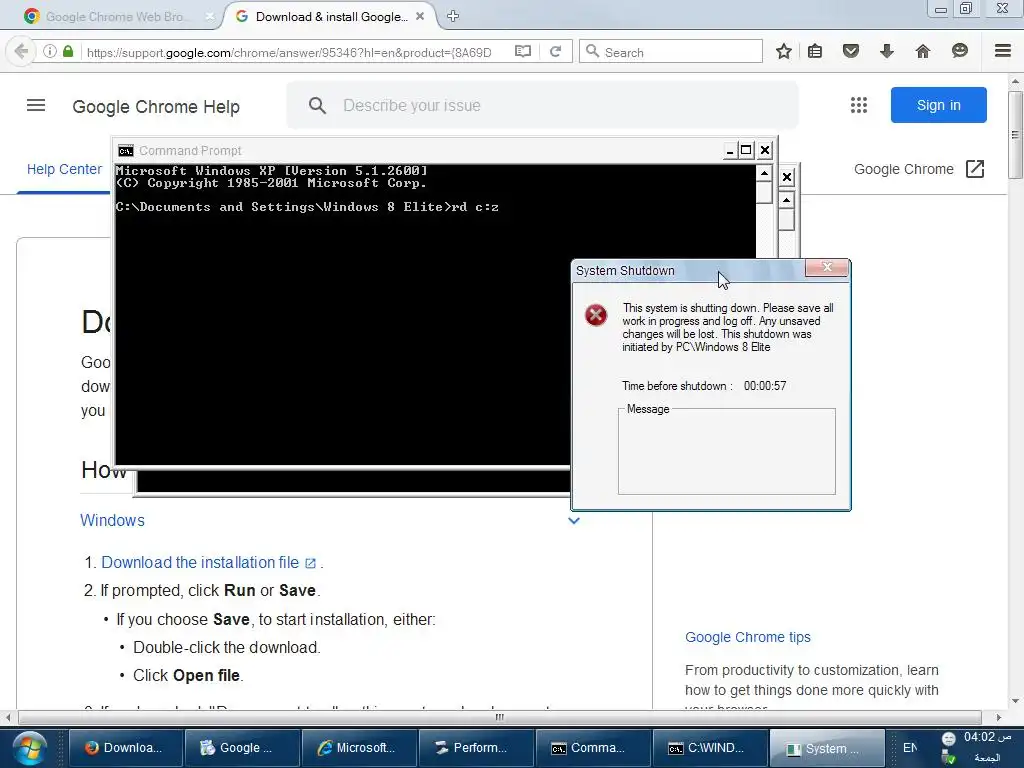Show site information icon in address bar
This screenshot has width=1024, height=768.
[50, 51]
